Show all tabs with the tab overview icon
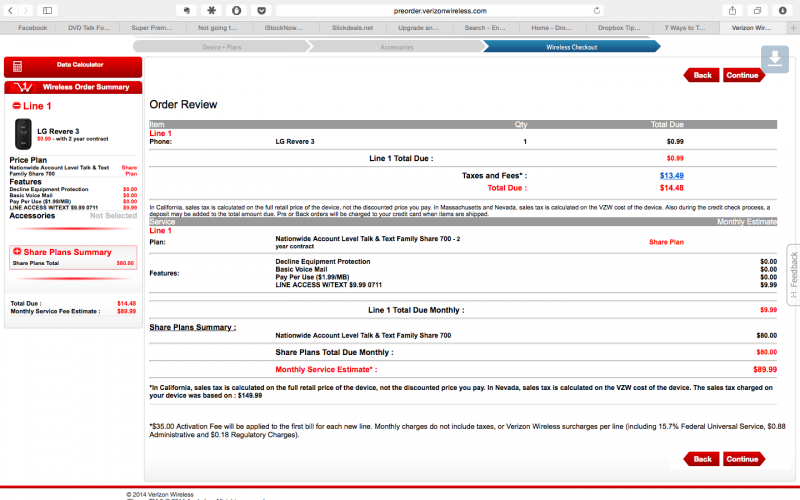This screenshot has width=800, height=500. pos(758,10)
